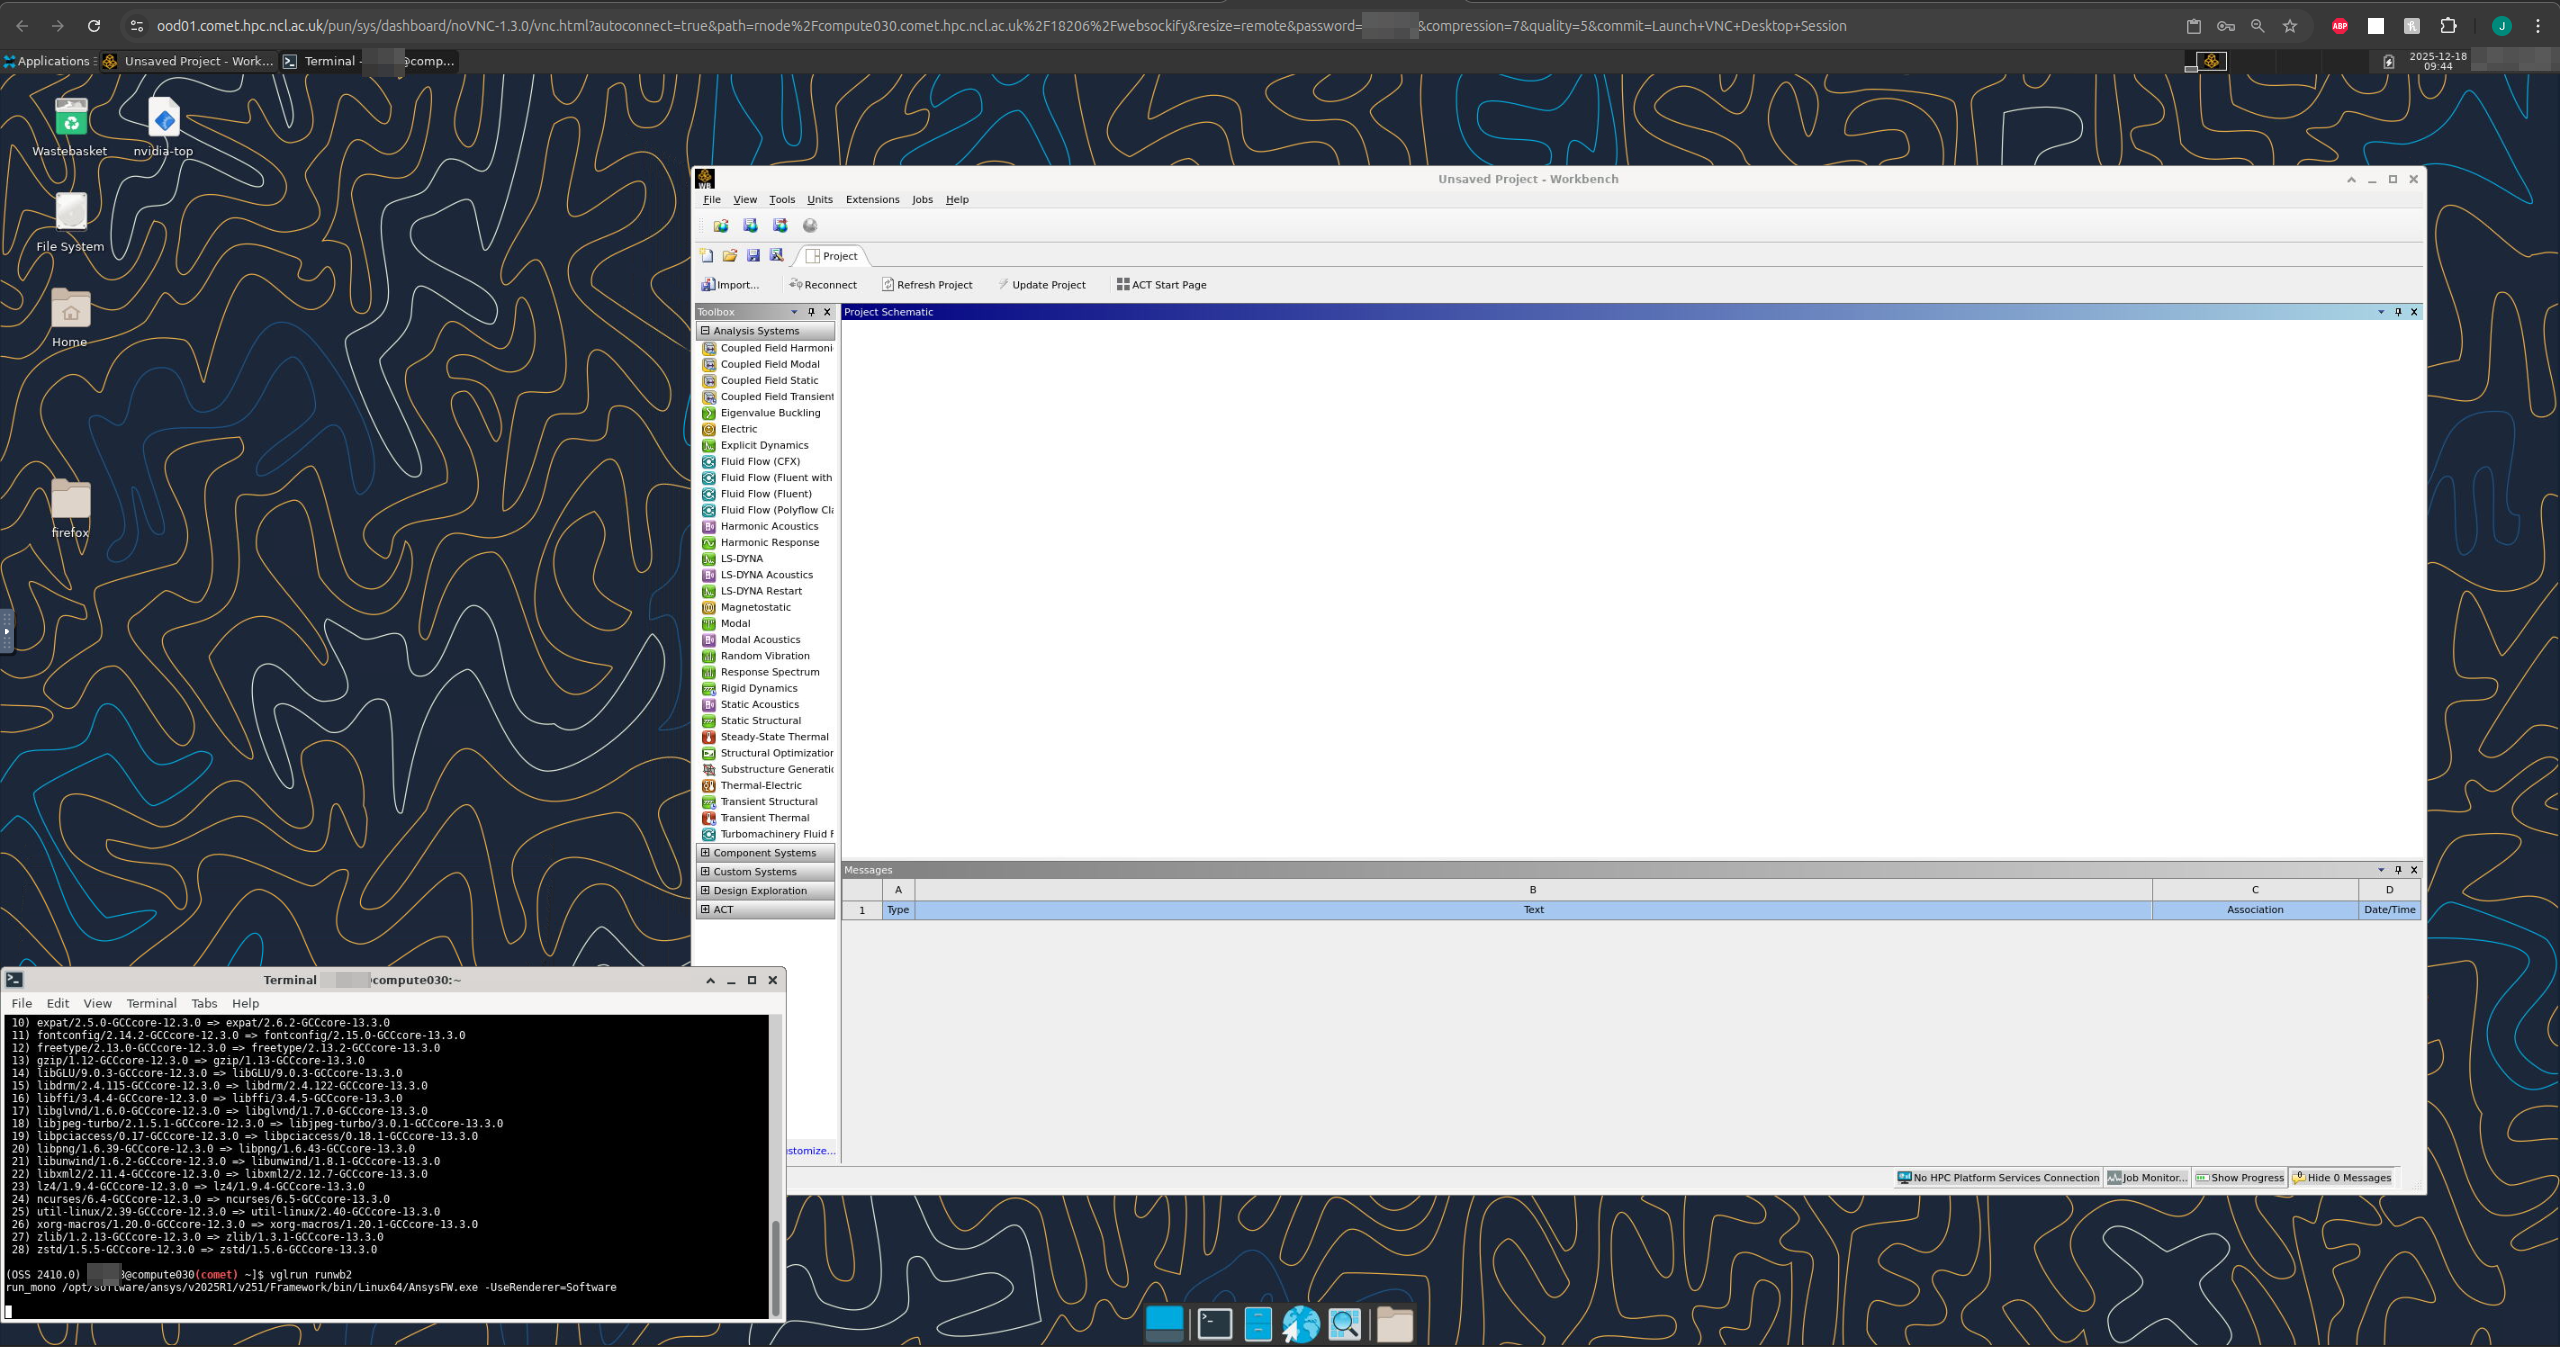Click the Open project folder icon
Image resolution: width=2560 pixels, height=1347 pixels.
pyautogui.click(x=730, y=256)
